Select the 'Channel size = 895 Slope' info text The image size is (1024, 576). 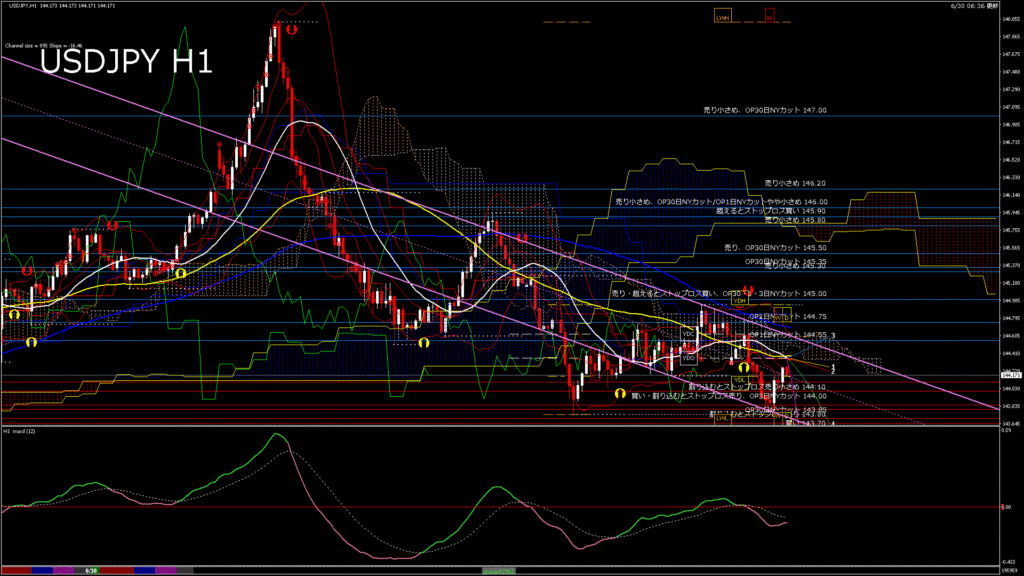point(44,46)
